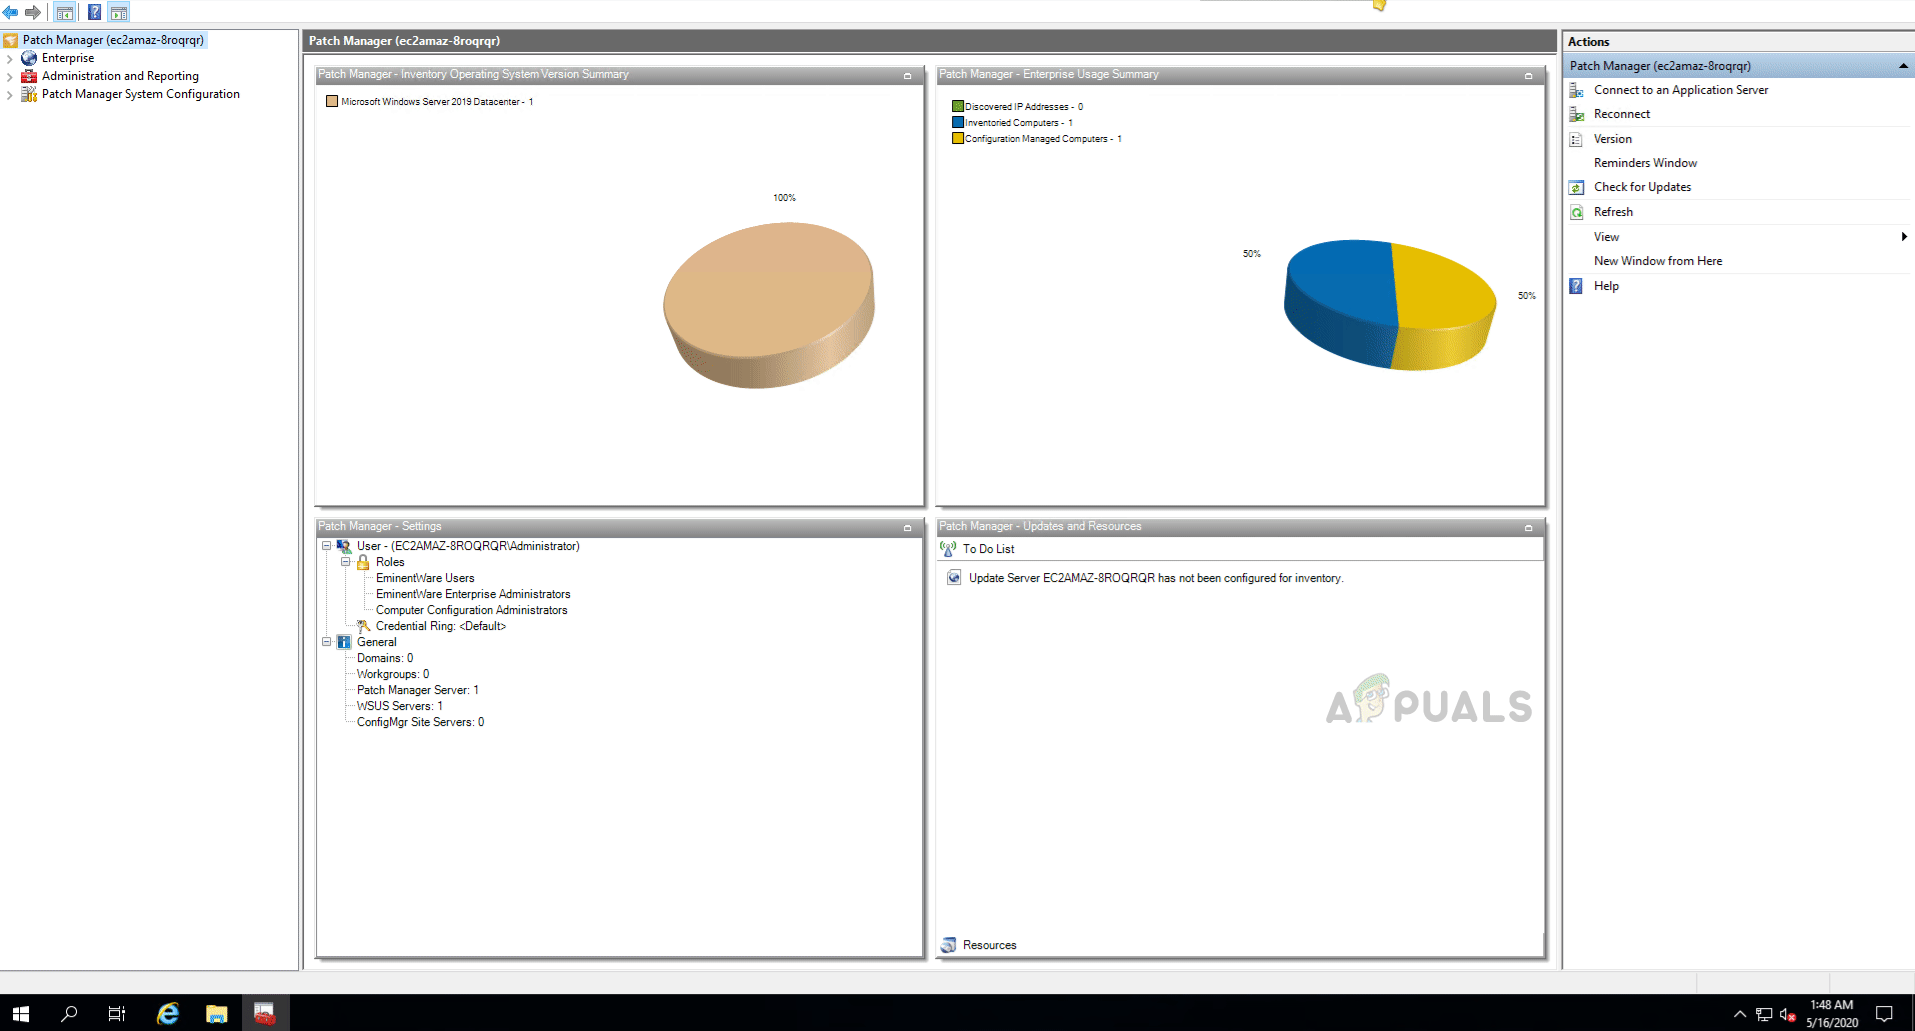Viewport: 1915px width, 1031px height.
Task: Click the green Discovered IP Addresses swatch
Action: (x=958, y=106)
